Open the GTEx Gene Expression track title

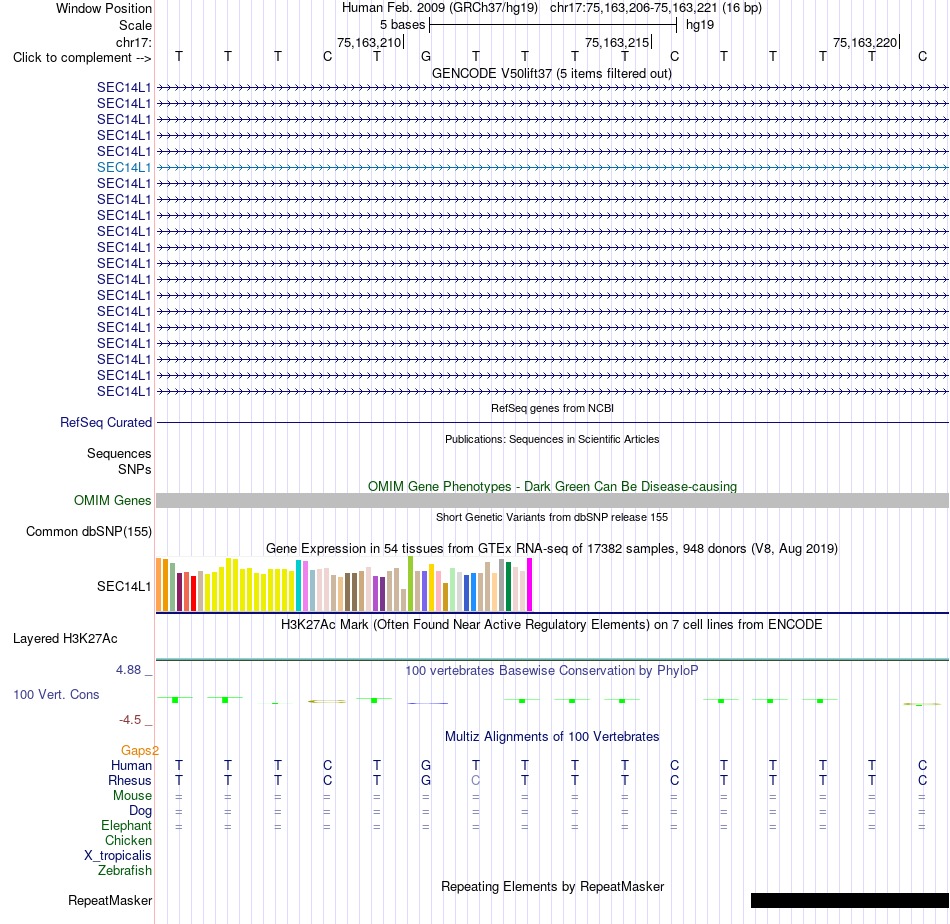coord(552,548)
